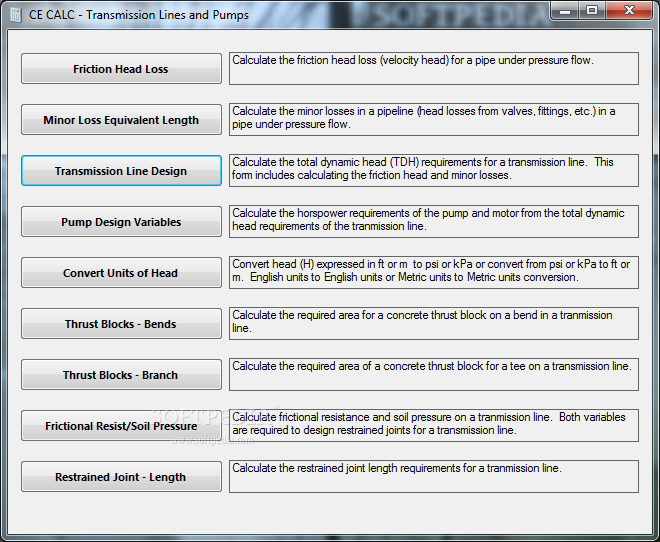Open Thrust Blocks - Bends calculator
Image resolution: width=660 pixels, height=542 pixels.
pyautogui.click(x=121, y=324)
